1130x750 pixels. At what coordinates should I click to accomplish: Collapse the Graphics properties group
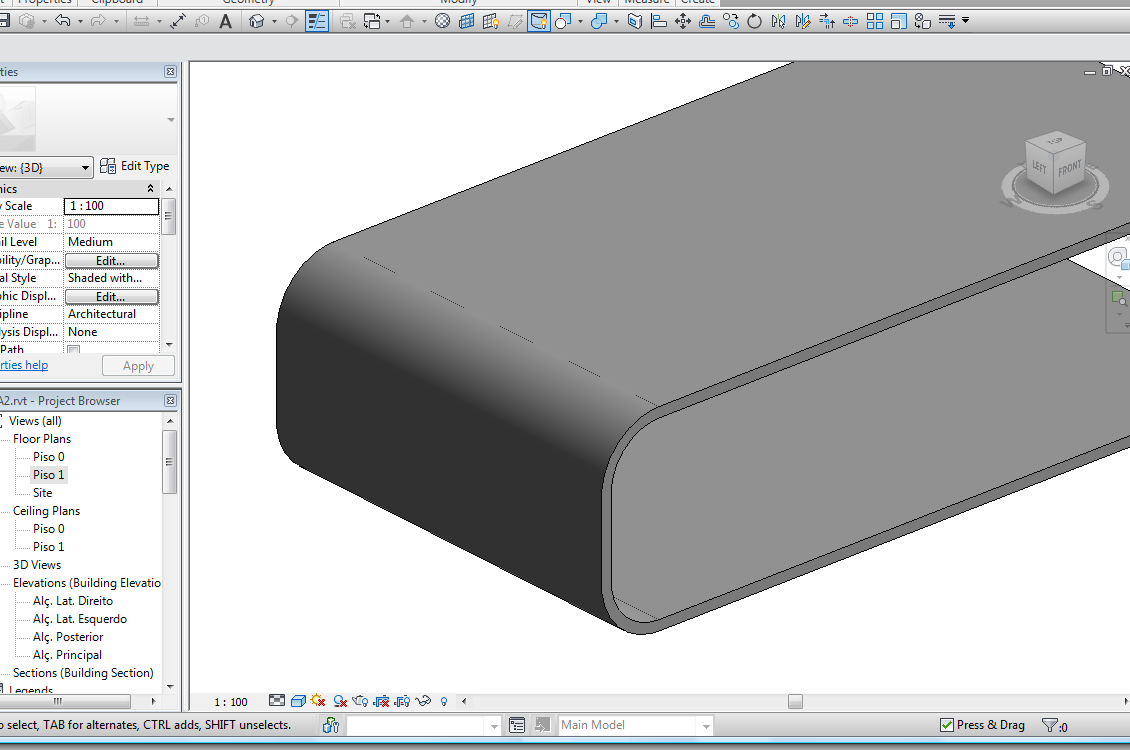pyautogui.click(x=151, y=189)
